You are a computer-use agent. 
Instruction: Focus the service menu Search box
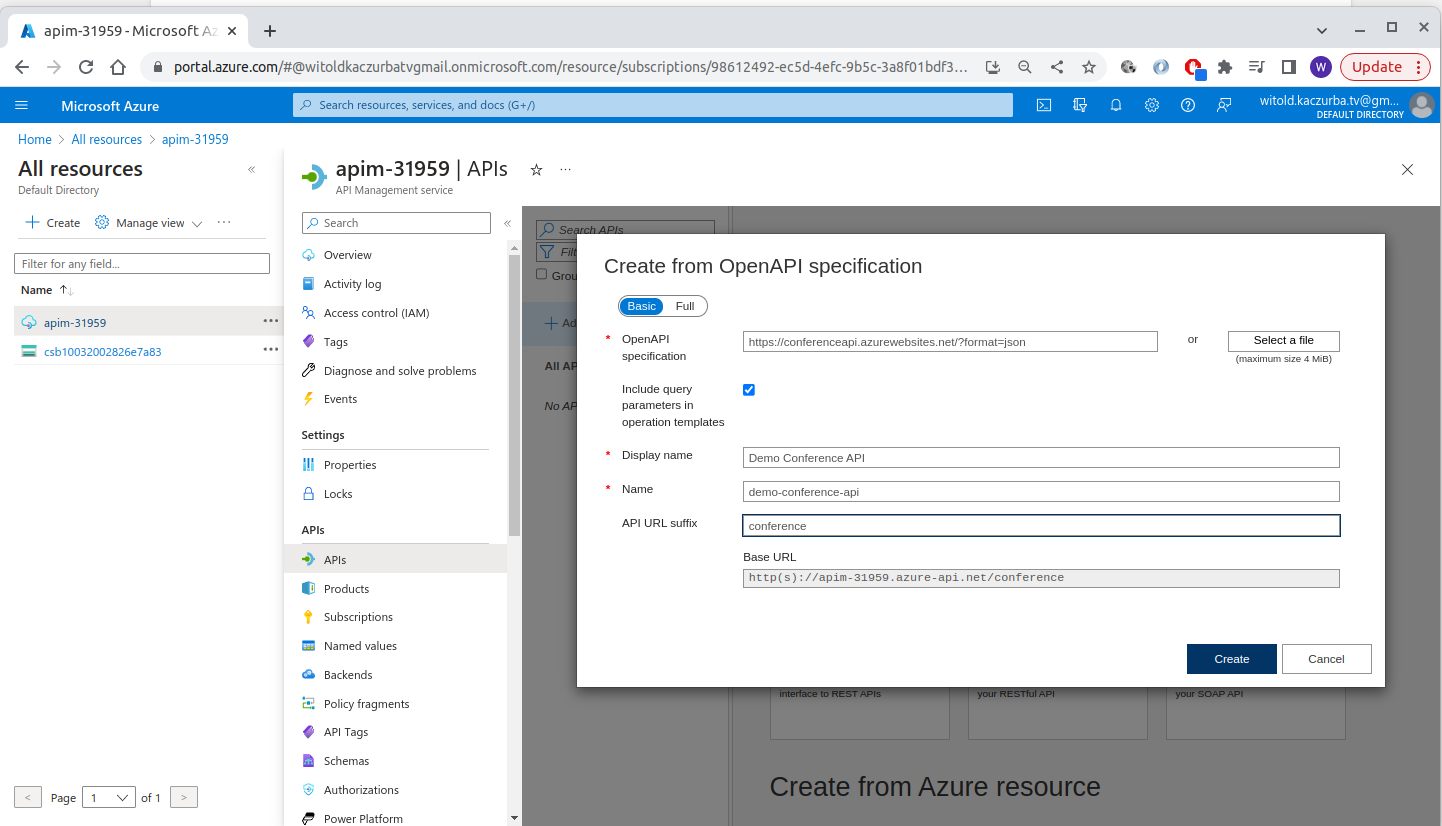click(x=396, y=223)
